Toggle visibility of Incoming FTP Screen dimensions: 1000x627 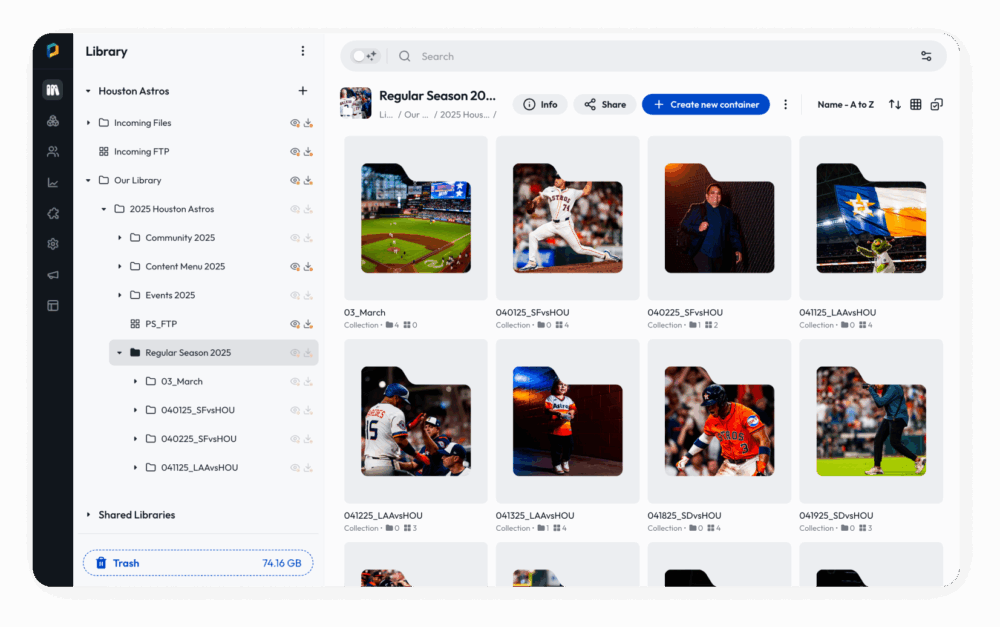pyautogui.click(x=295, y=152)
